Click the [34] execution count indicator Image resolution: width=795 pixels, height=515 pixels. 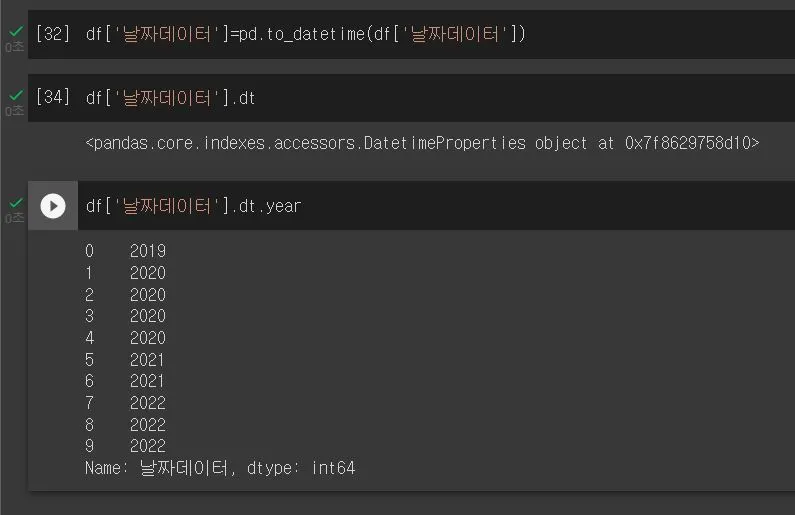(x=53, y=97)
